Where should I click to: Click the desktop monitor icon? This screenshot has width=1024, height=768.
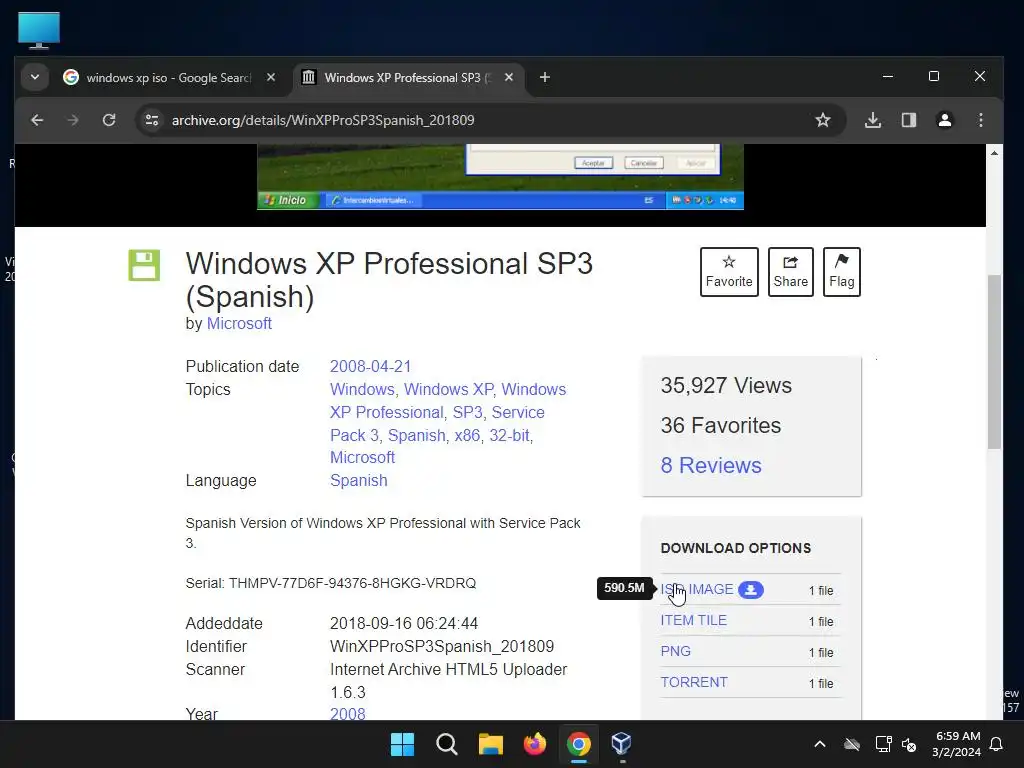click(39, 30)
